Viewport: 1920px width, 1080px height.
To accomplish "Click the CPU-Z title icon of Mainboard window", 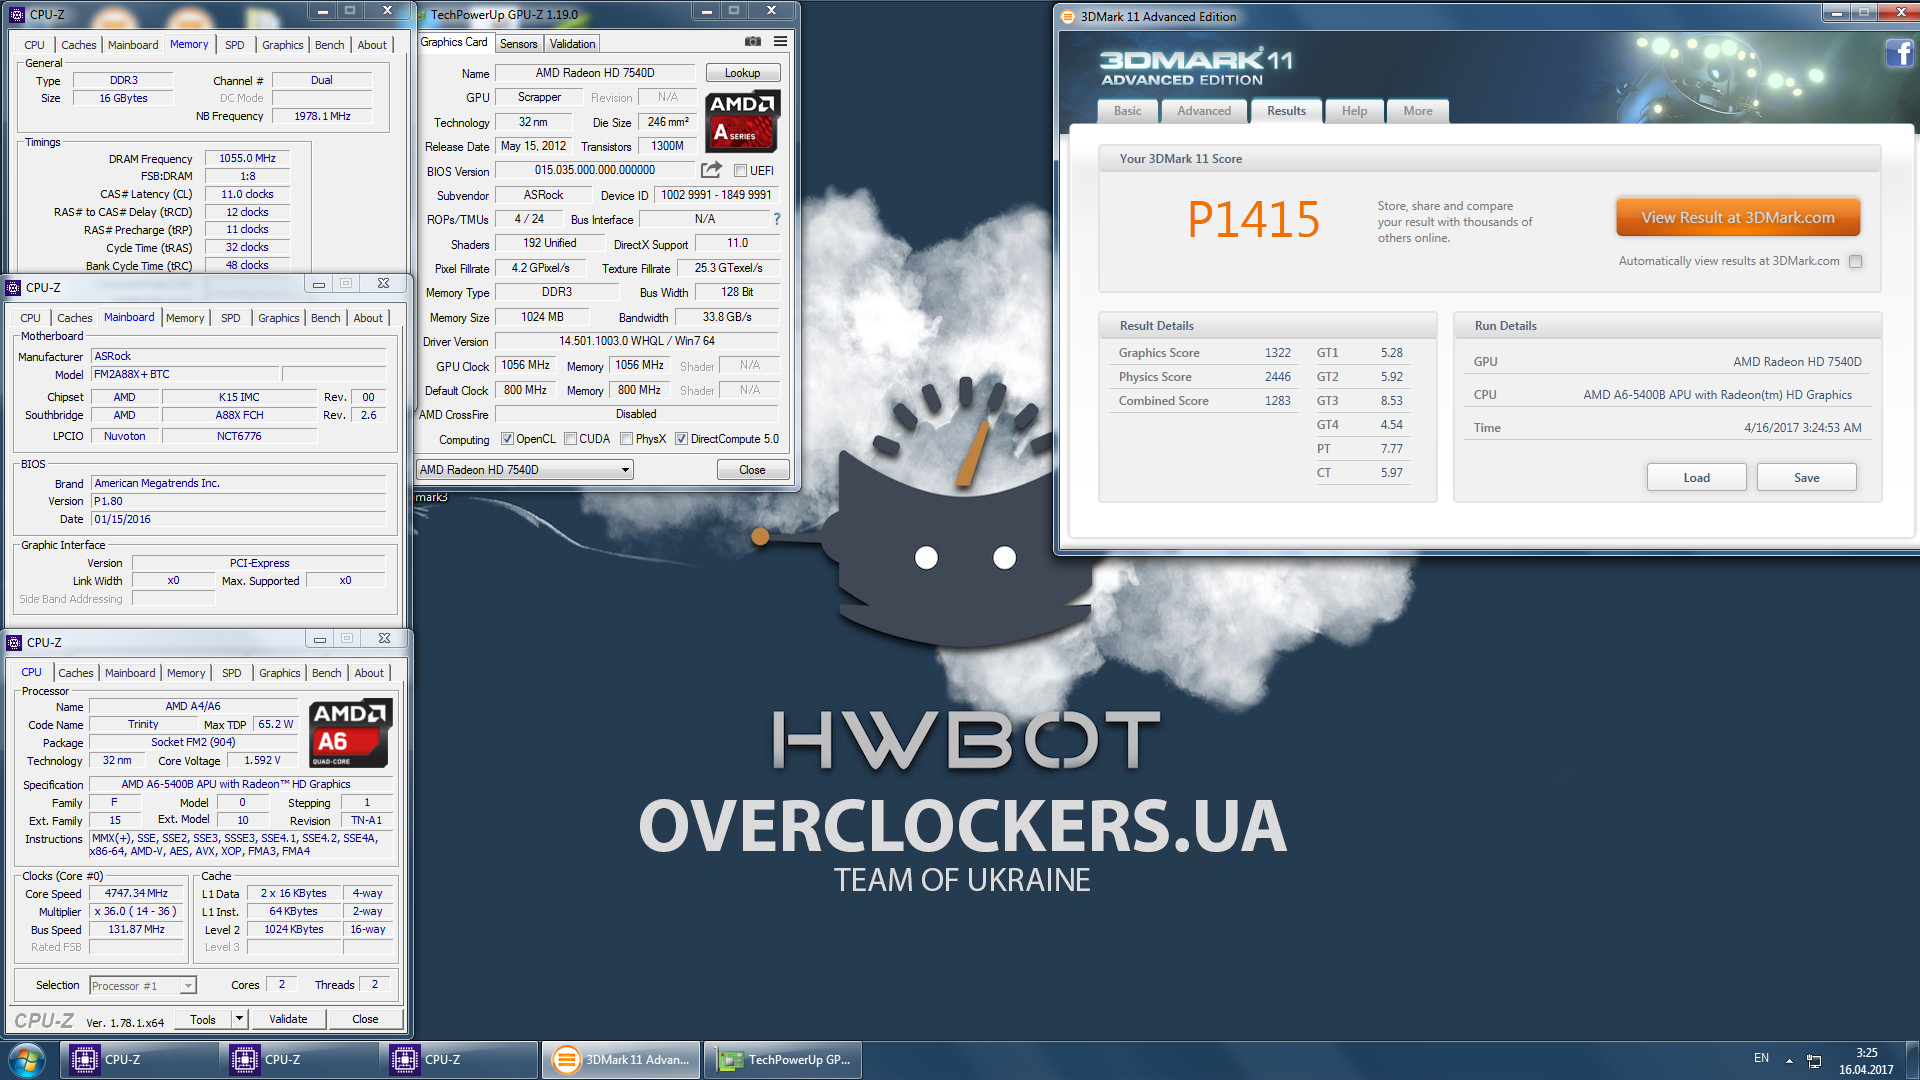I will click(14, 288).
